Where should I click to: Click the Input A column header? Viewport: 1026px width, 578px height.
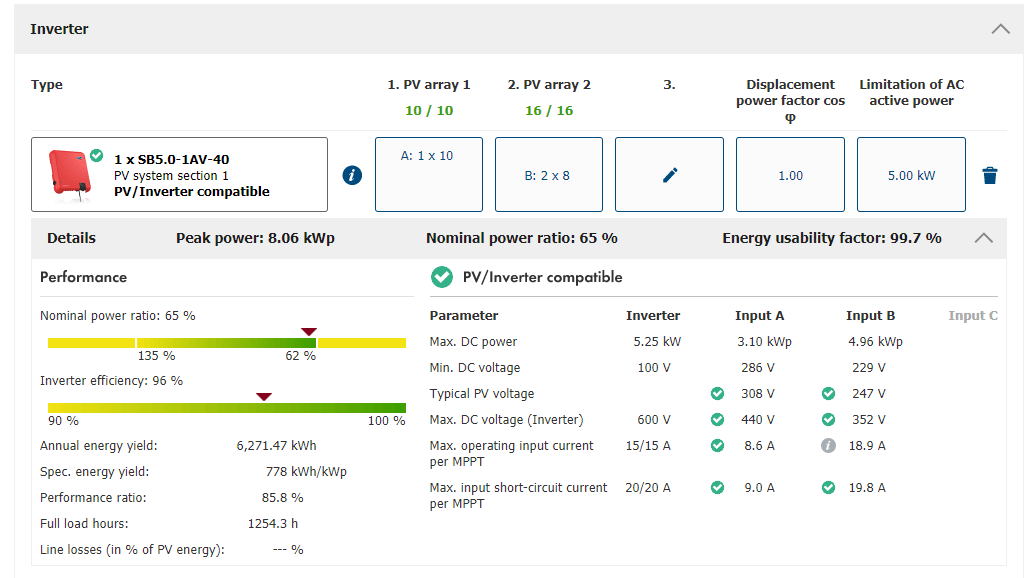(759, 316)
